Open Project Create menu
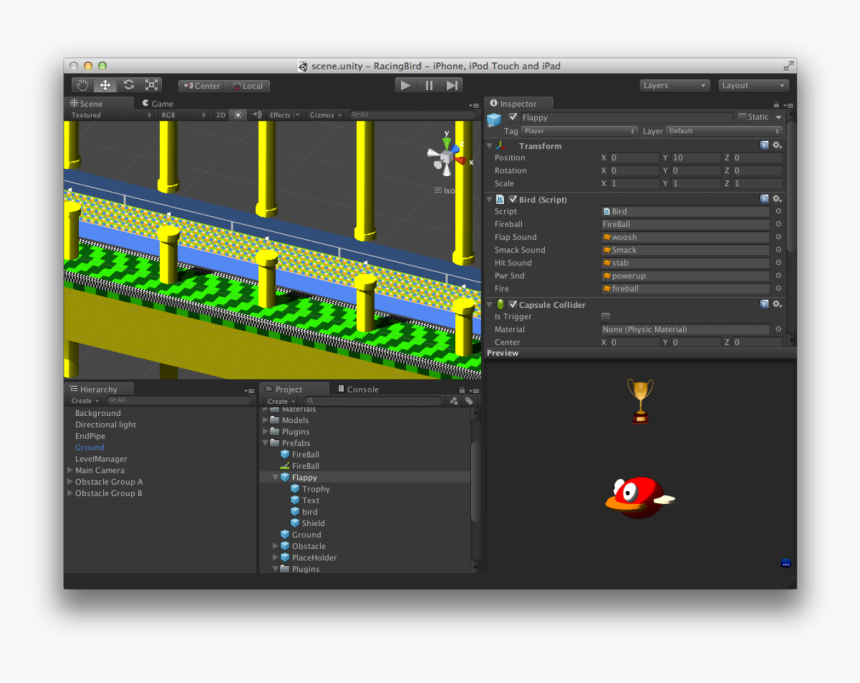This screenshot has height=683, width=860. (281, 401)
